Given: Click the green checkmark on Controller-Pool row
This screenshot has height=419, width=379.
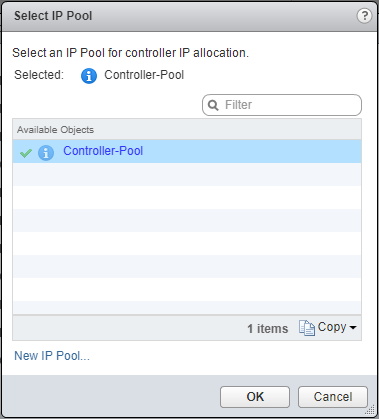Looking at the screenshot, I should (x=26, y=153).
